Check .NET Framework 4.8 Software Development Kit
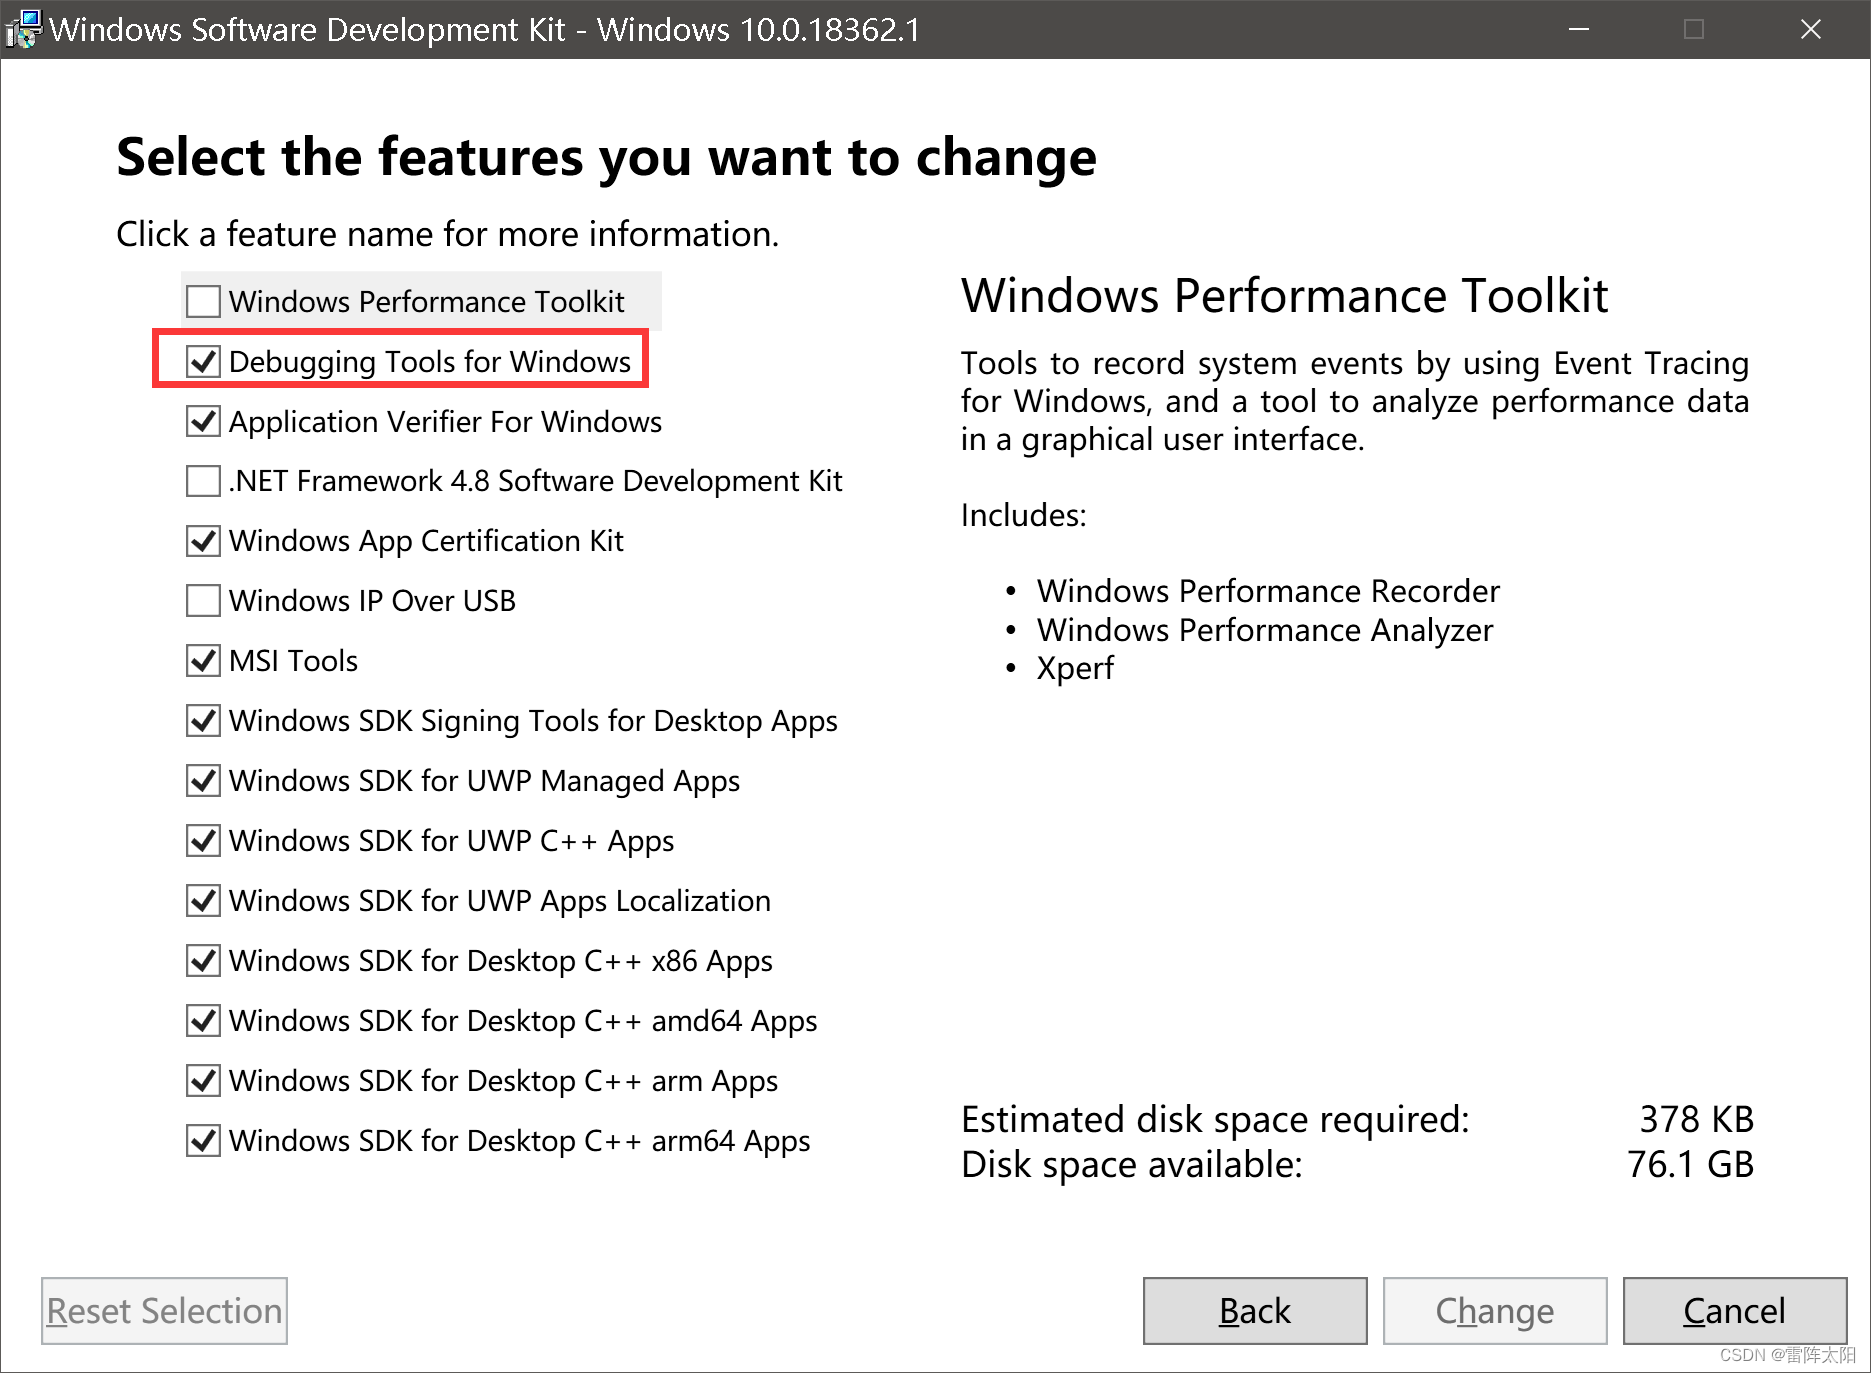The image size is (1871, 1373). tap(203, 481)
